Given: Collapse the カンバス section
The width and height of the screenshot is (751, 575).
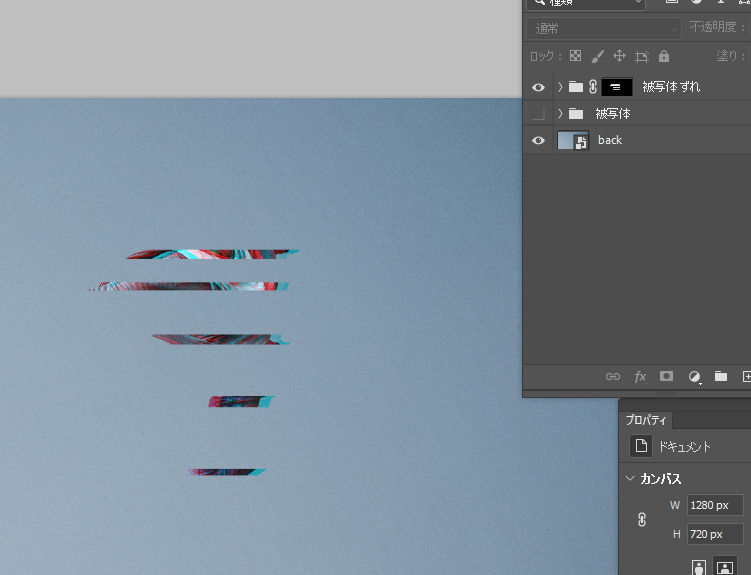Looking at the screenshot, I should (630, 479).
